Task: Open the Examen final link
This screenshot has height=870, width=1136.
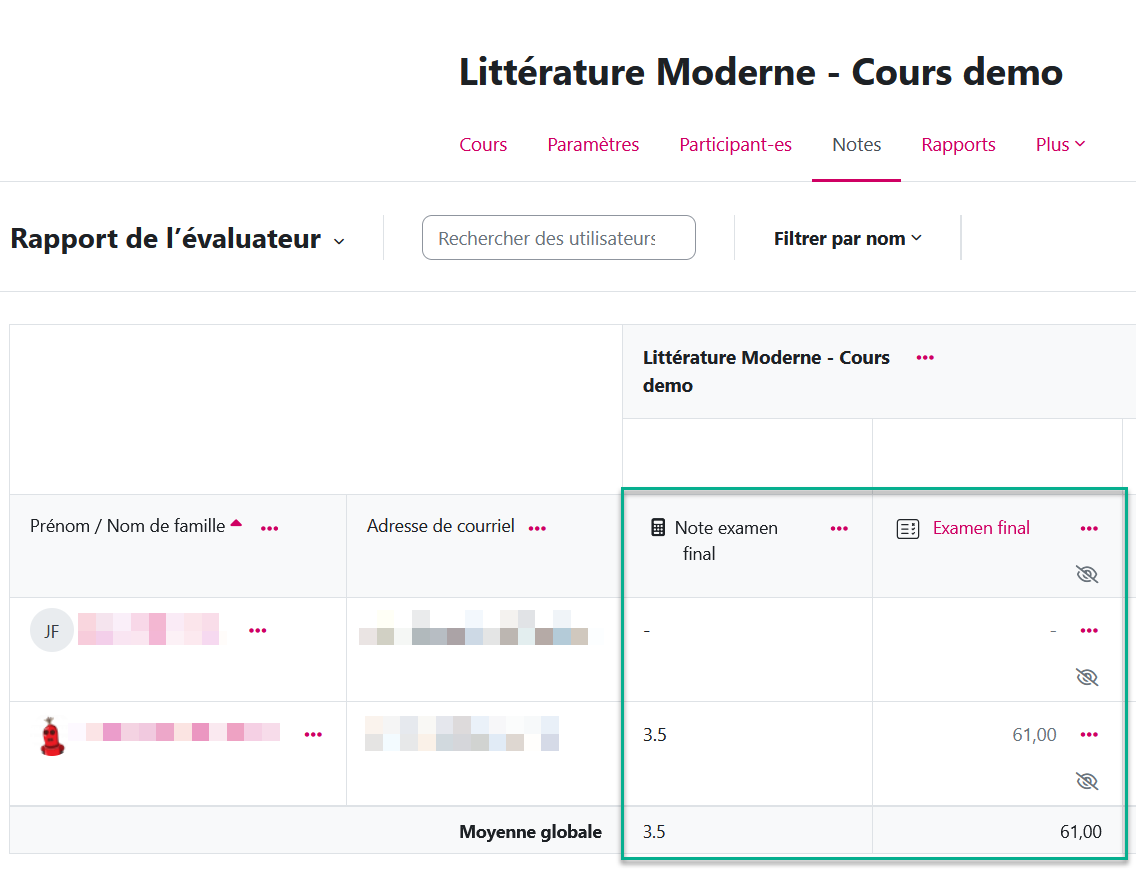Action: (981, 528)
